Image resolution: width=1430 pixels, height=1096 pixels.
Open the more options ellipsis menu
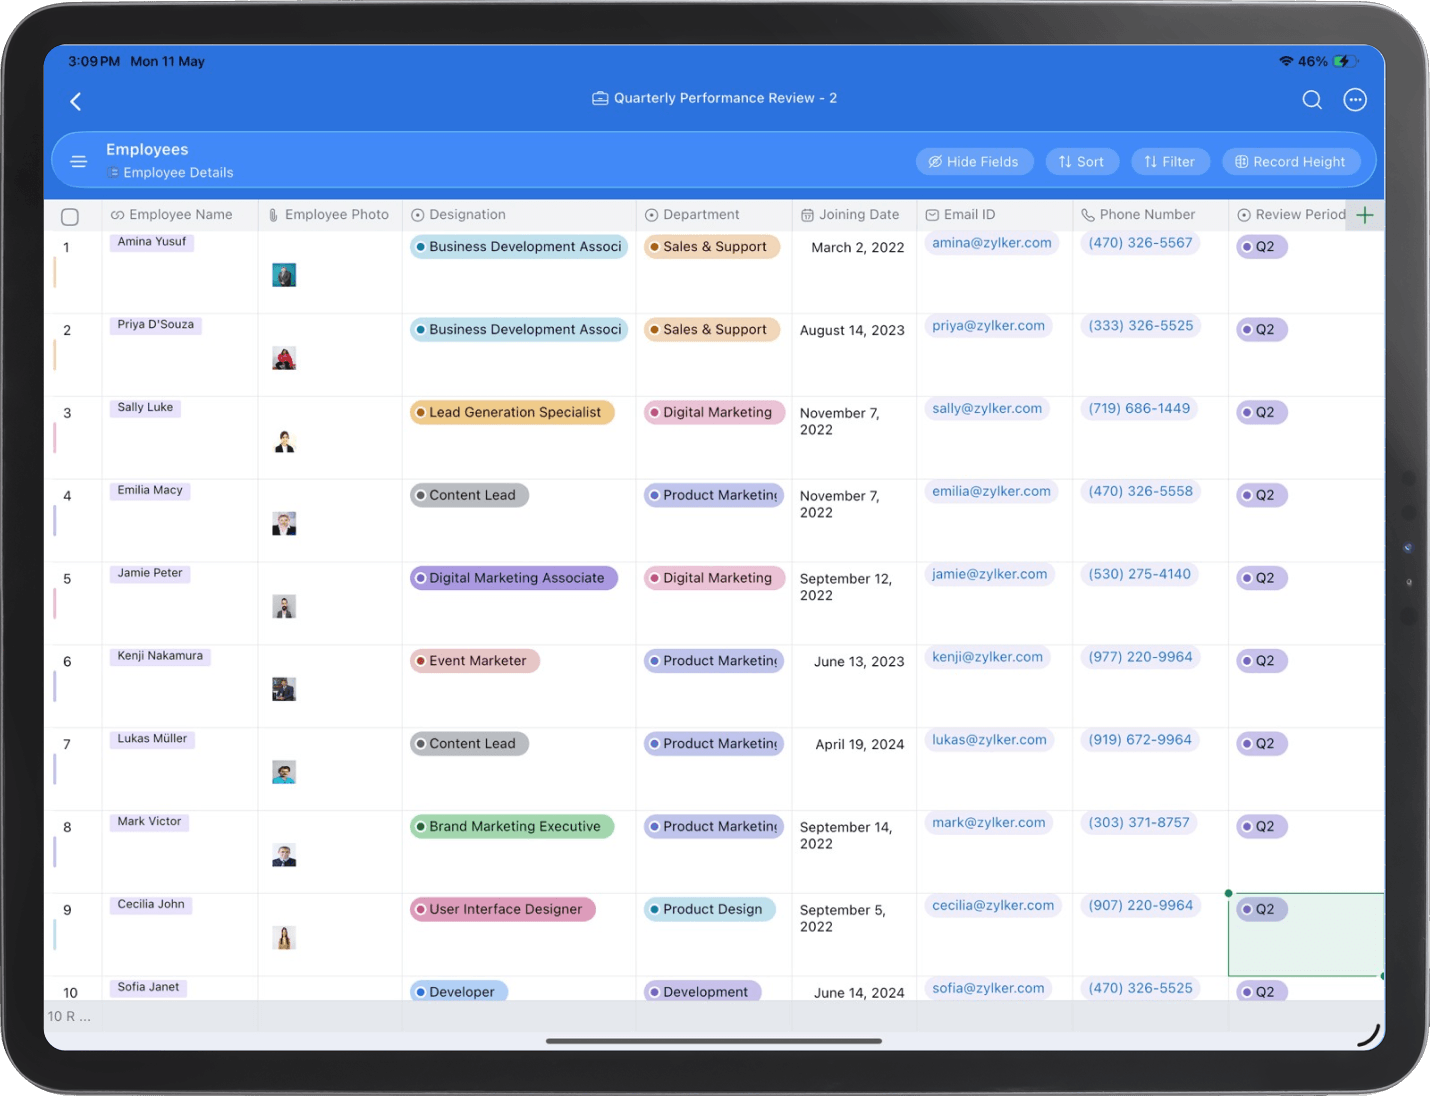(1355, 100)
